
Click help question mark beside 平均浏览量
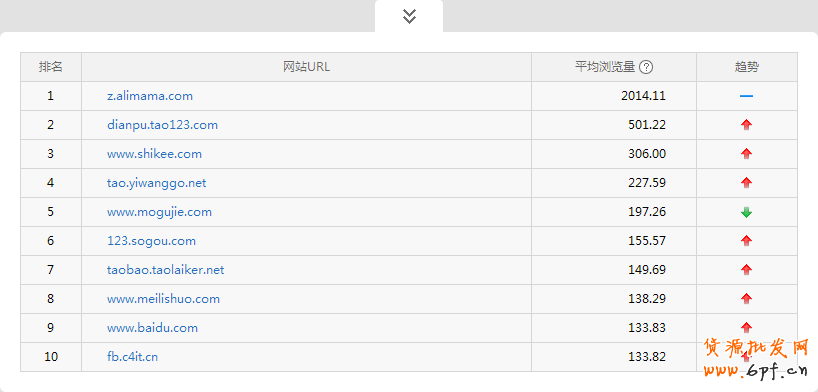click(x=646, y=67)
